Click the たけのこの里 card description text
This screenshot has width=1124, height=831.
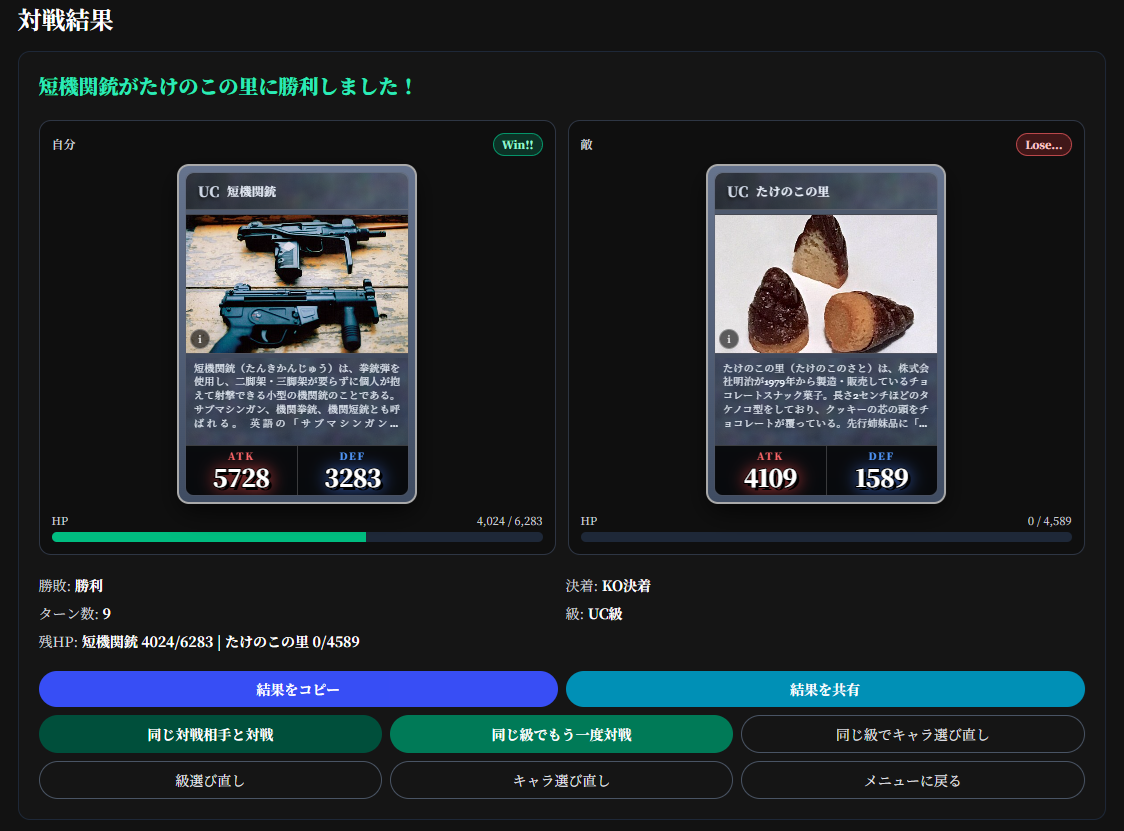pyautogui.click(x=826, y=395)
